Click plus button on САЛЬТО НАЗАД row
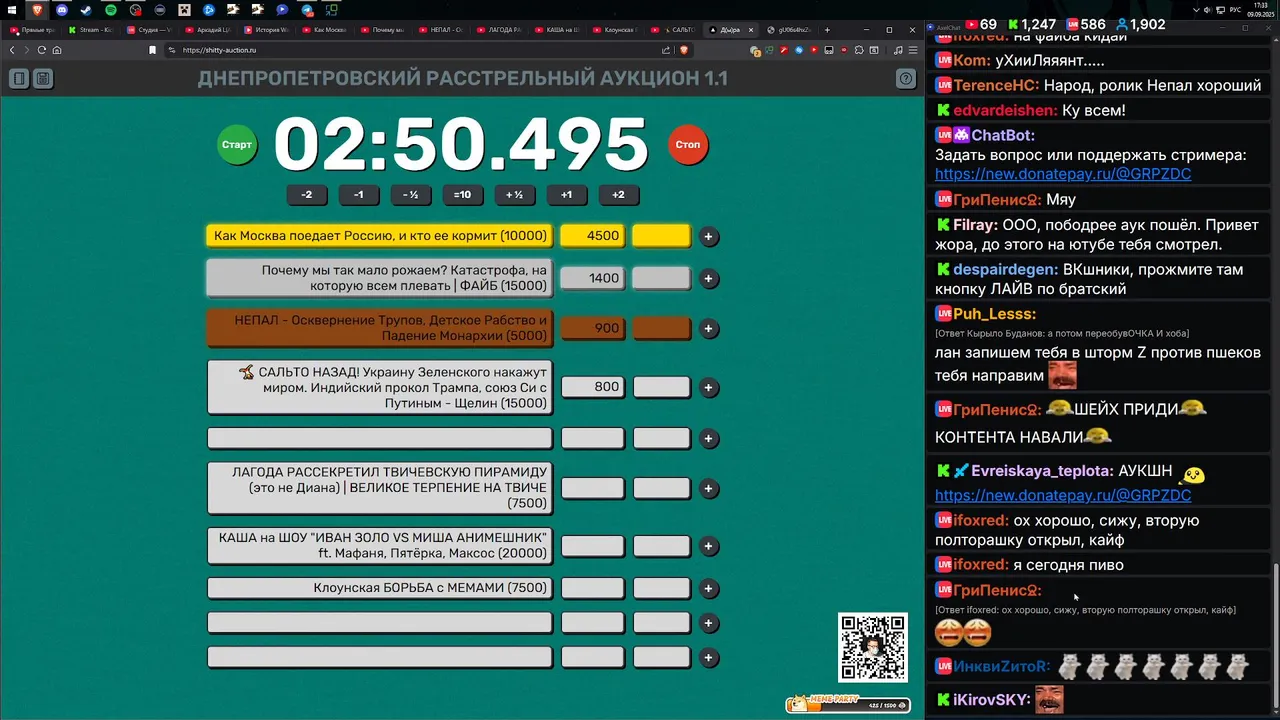1280x720 pixels. point(709,387)
